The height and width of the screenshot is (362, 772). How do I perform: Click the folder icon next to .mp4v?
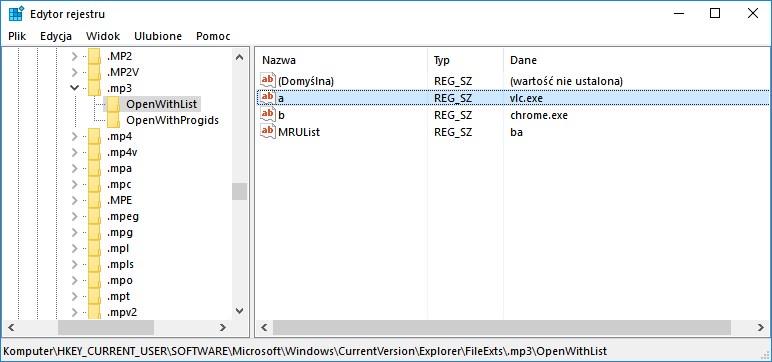[95, 152]
